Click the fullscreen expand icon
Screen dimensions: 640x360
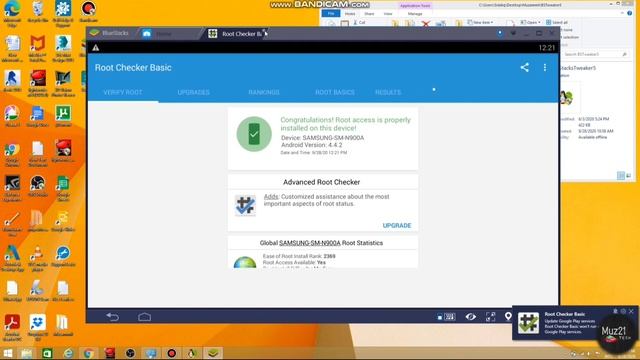(x=491, y=317)
